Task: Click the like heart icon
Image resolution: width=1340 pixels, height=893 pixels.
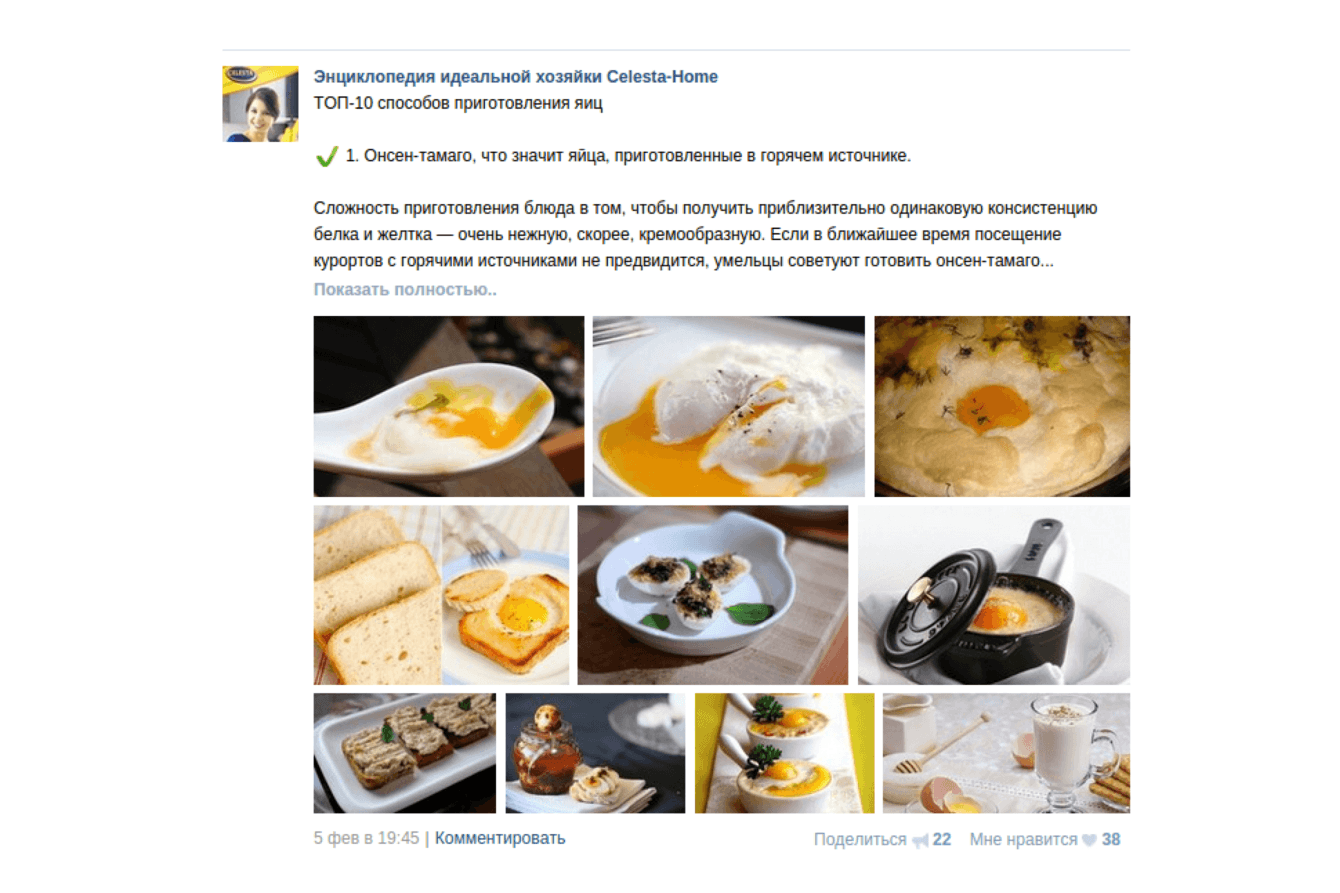Action: tap(1090, 840)
